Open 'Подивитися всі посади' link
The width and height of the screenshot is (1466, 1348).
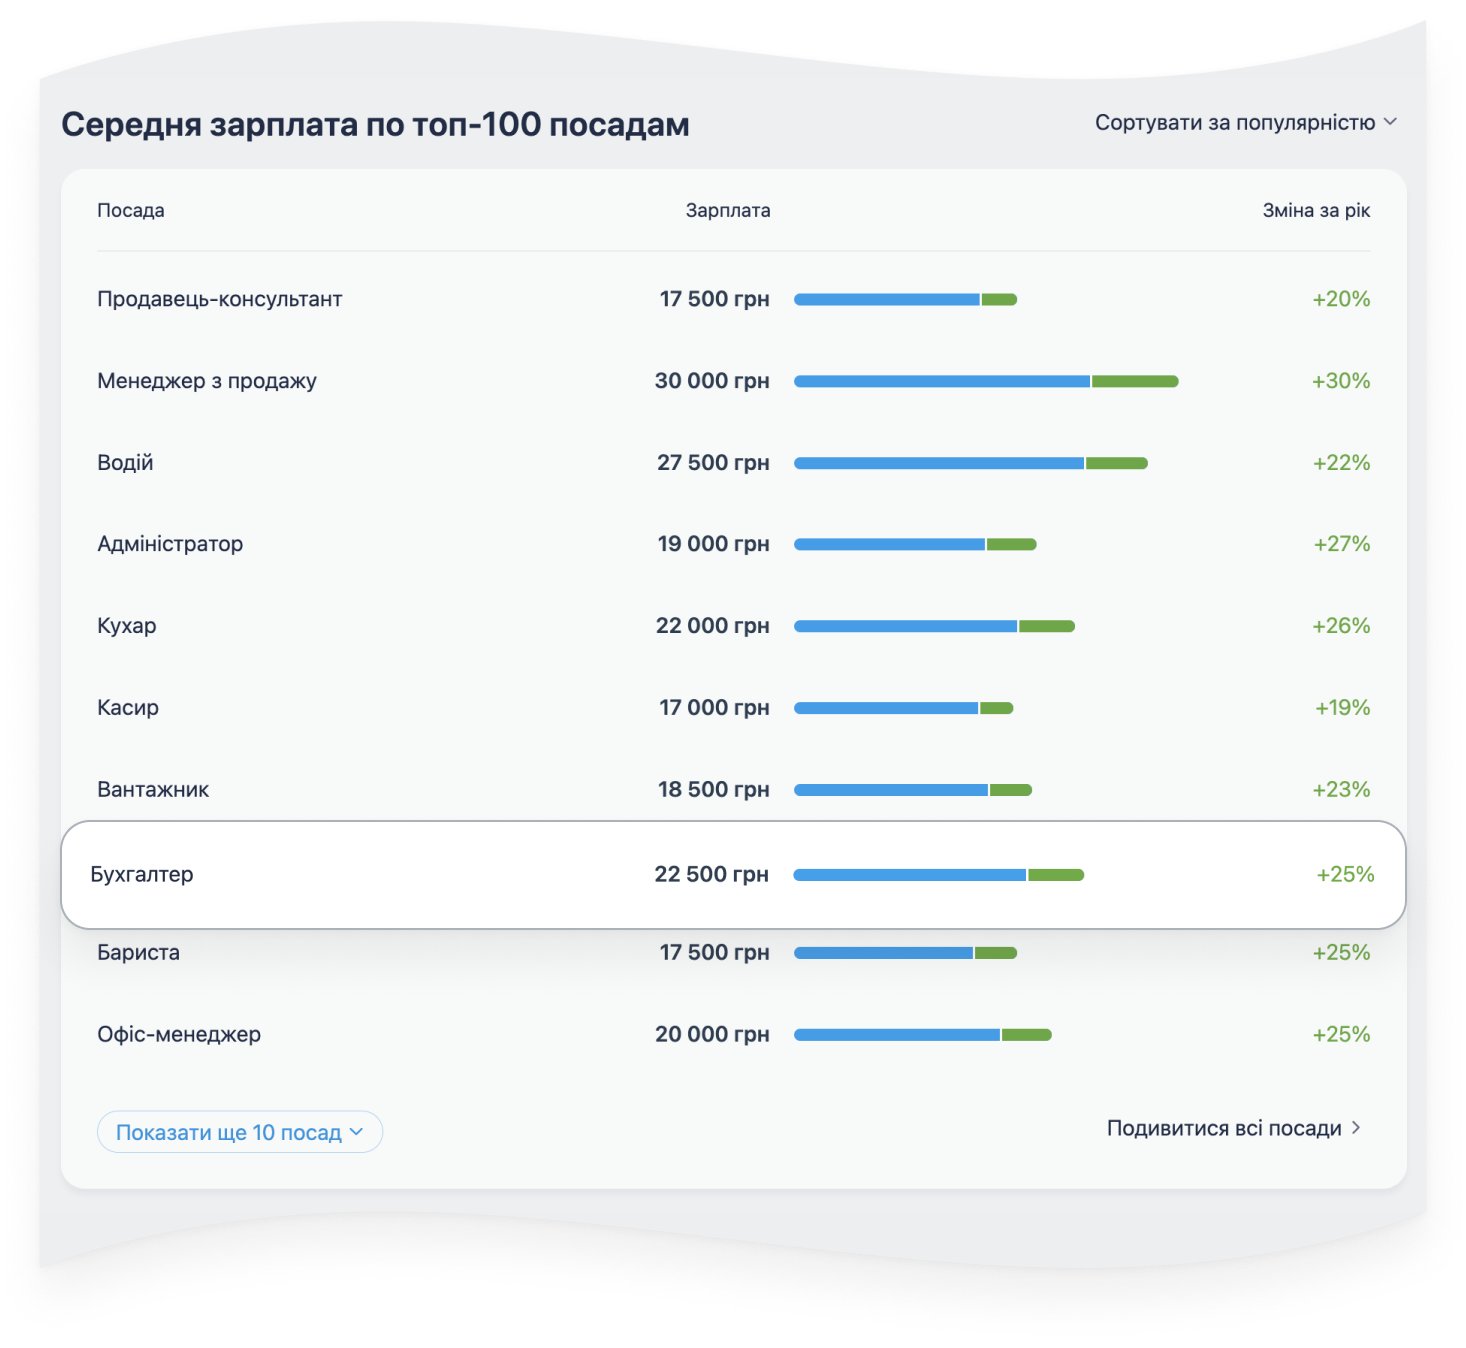[1223, 1128]
